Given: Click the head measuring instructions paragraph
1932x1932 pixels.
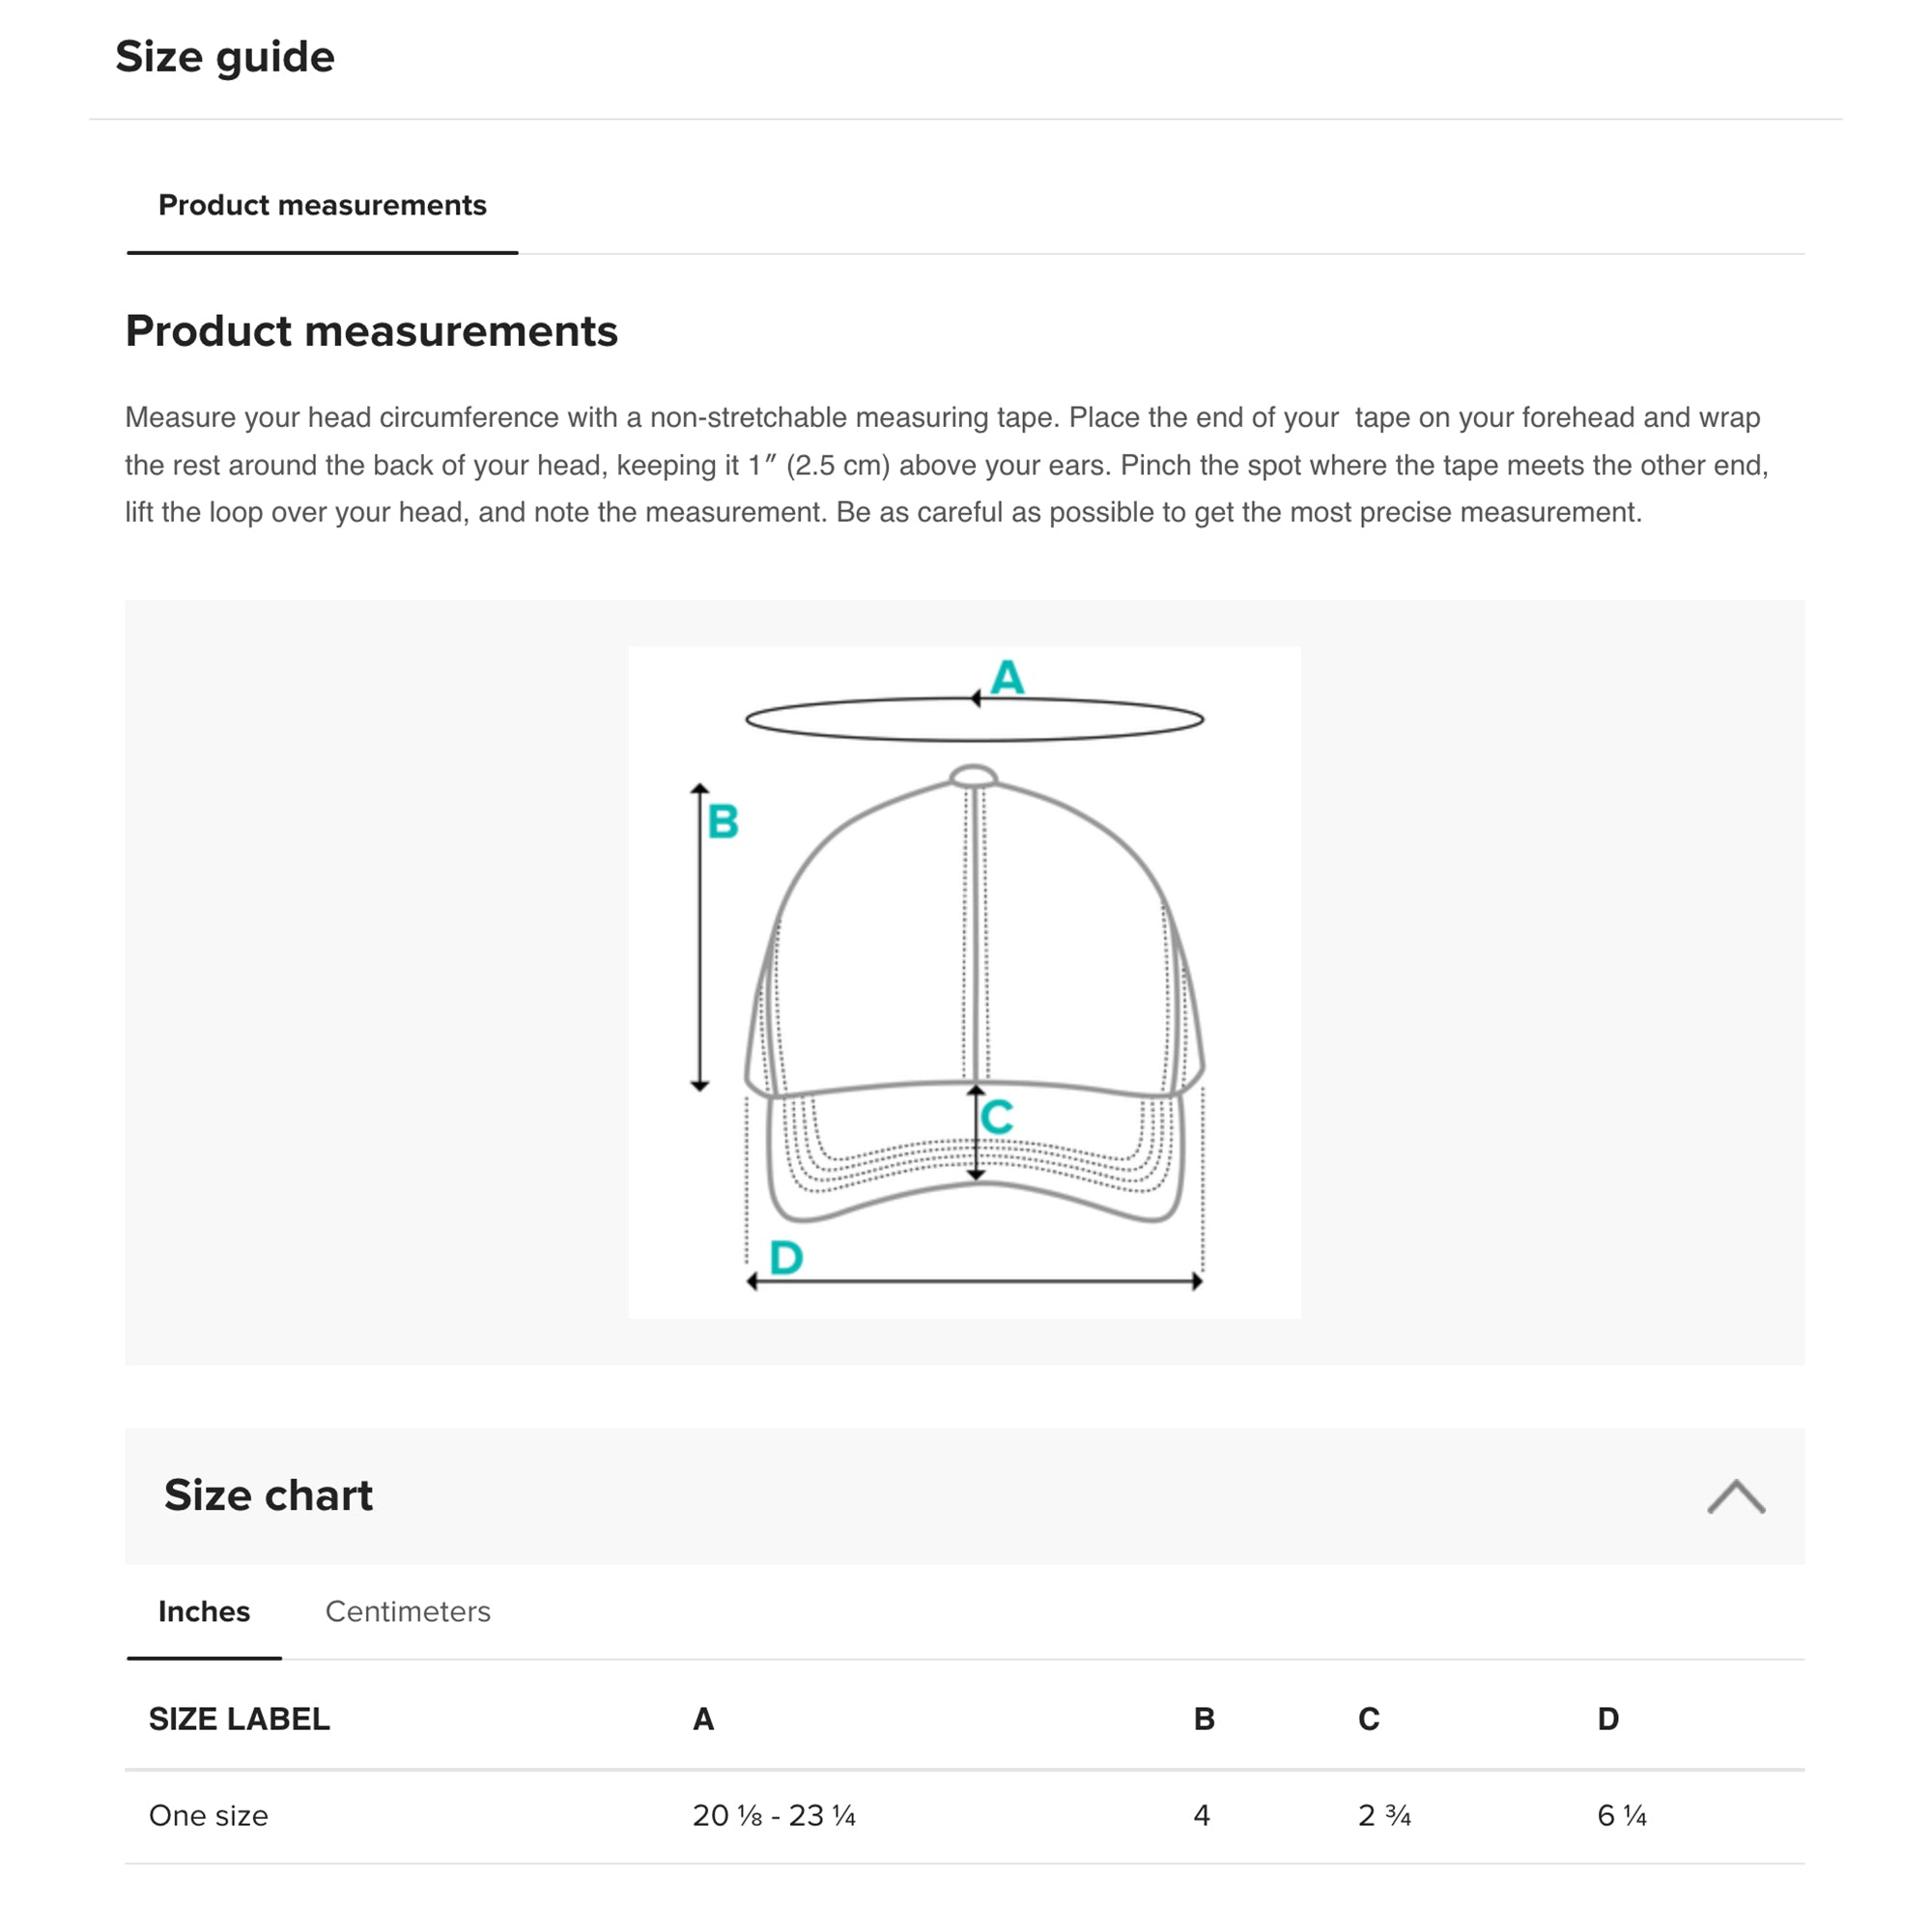Looking at the screenshot, I should [946, 465].
